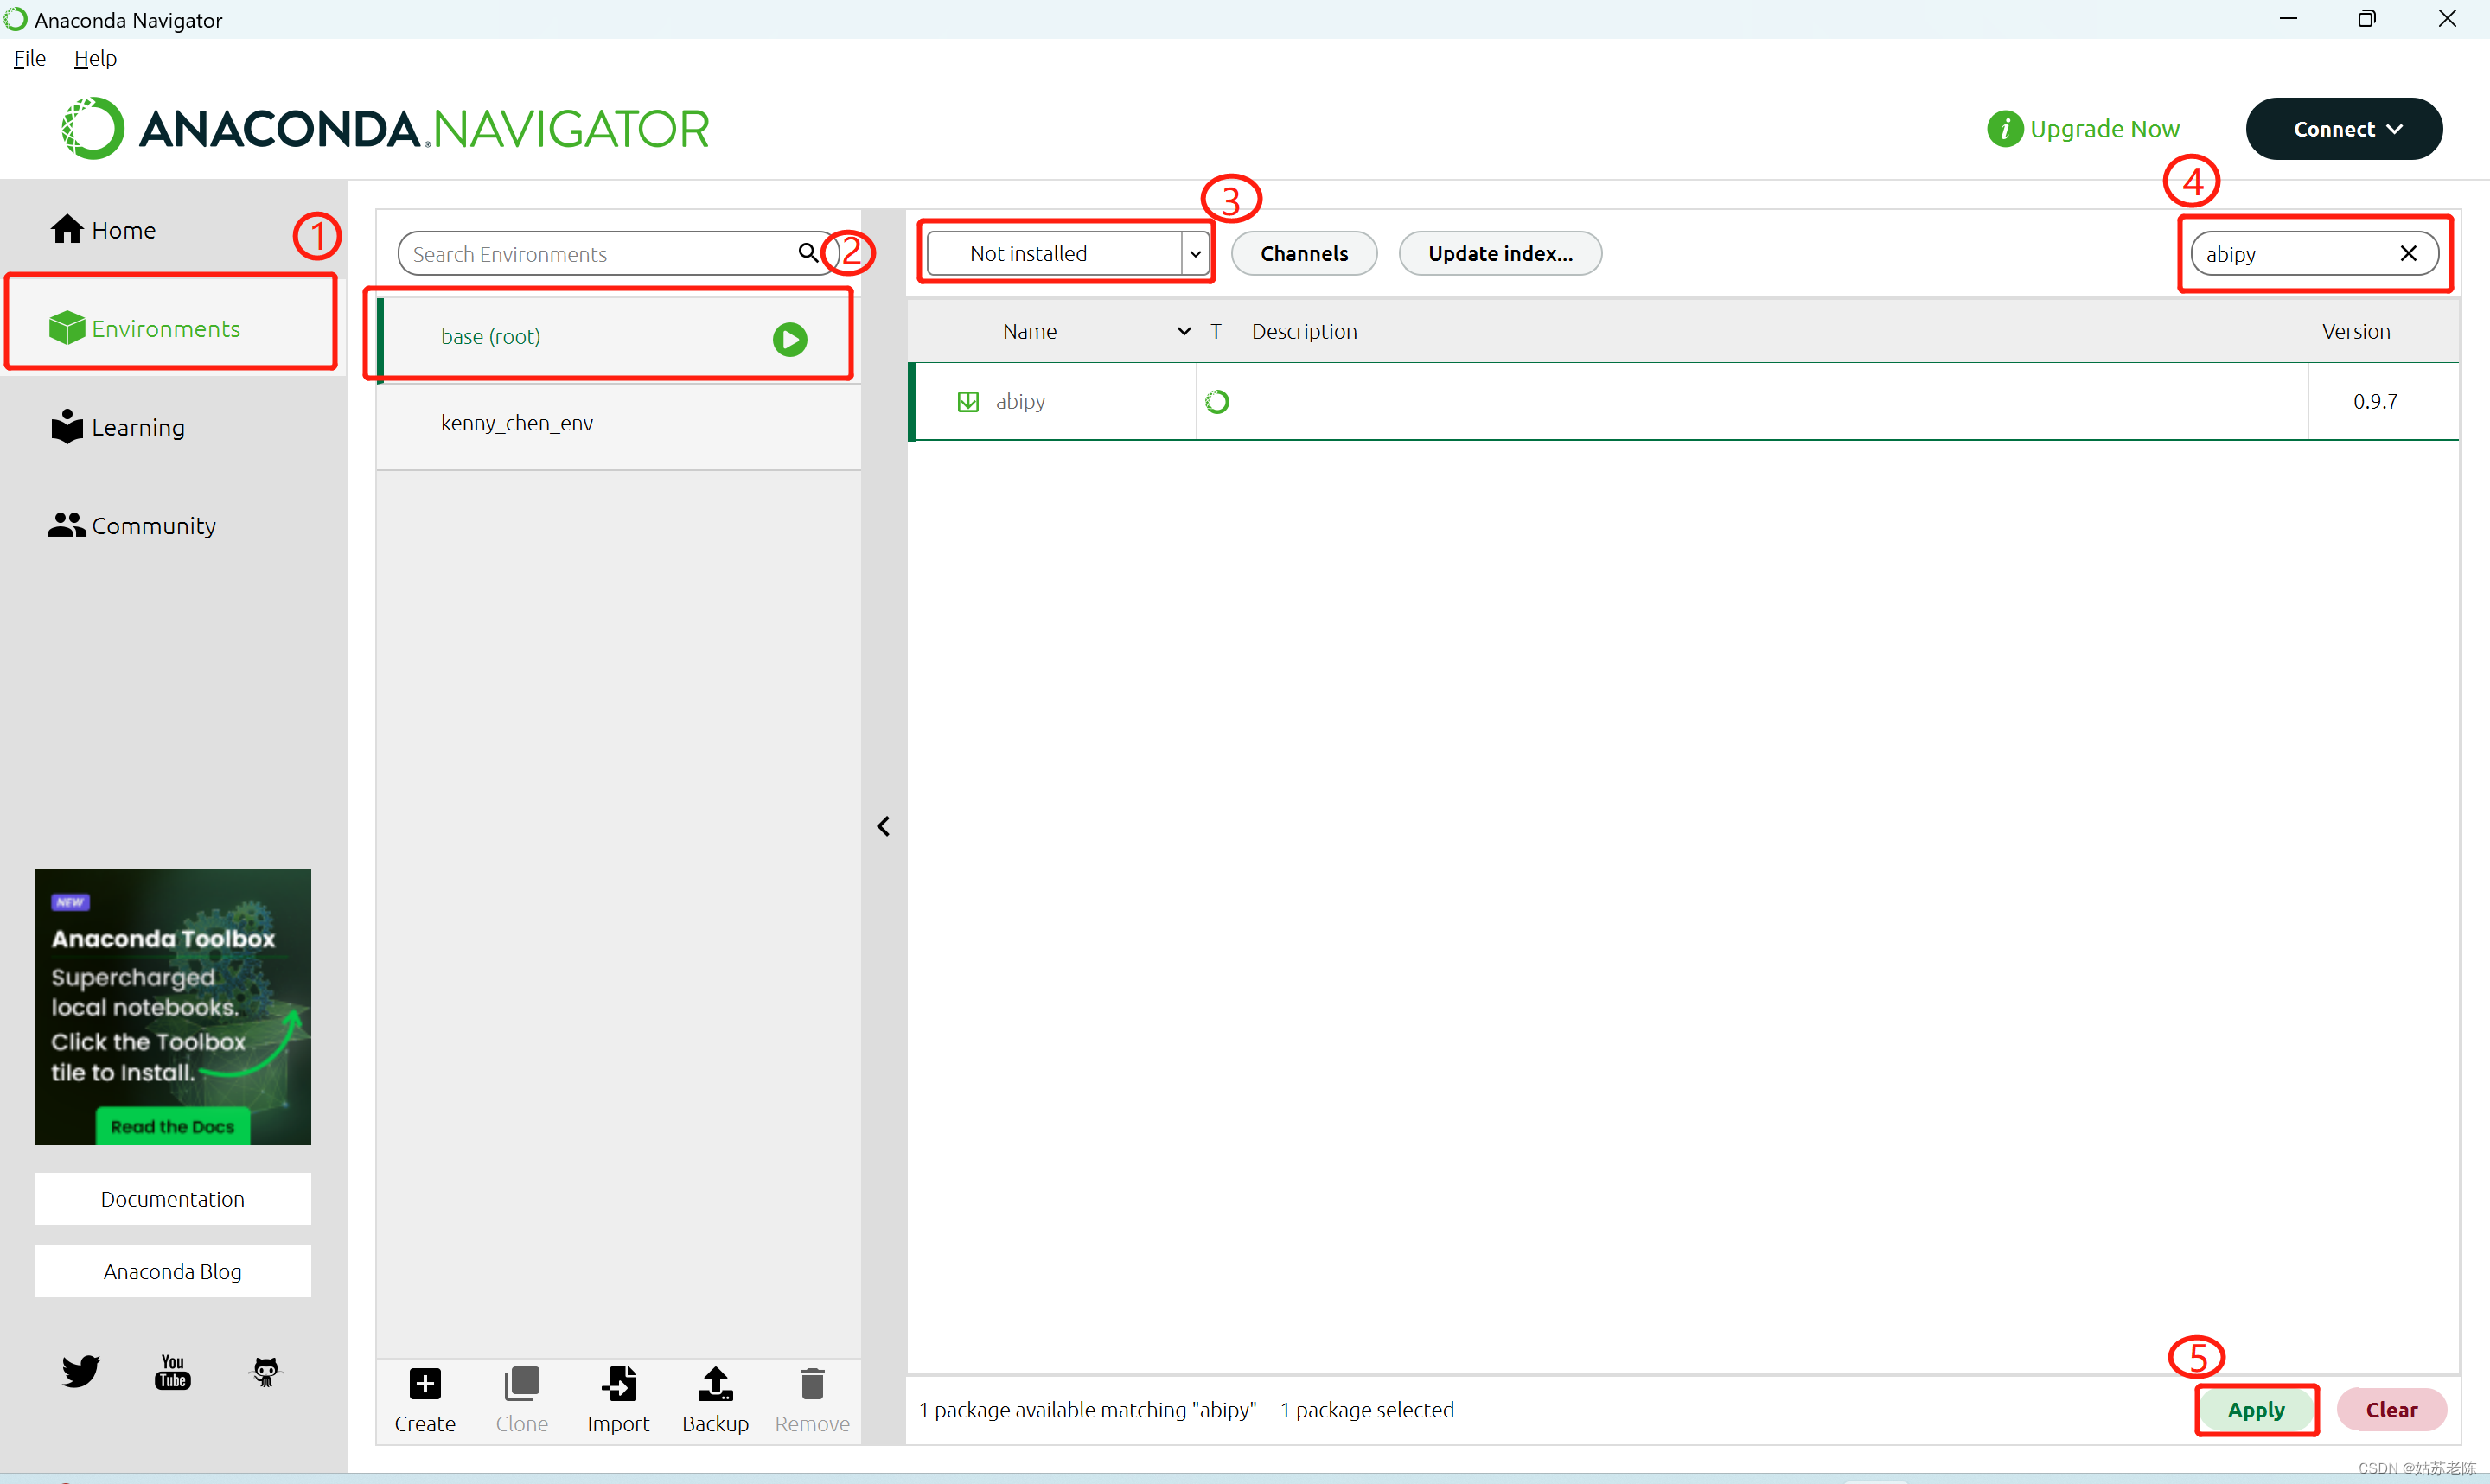Click the Description column header
2490x1484 pixels.
1304,331
